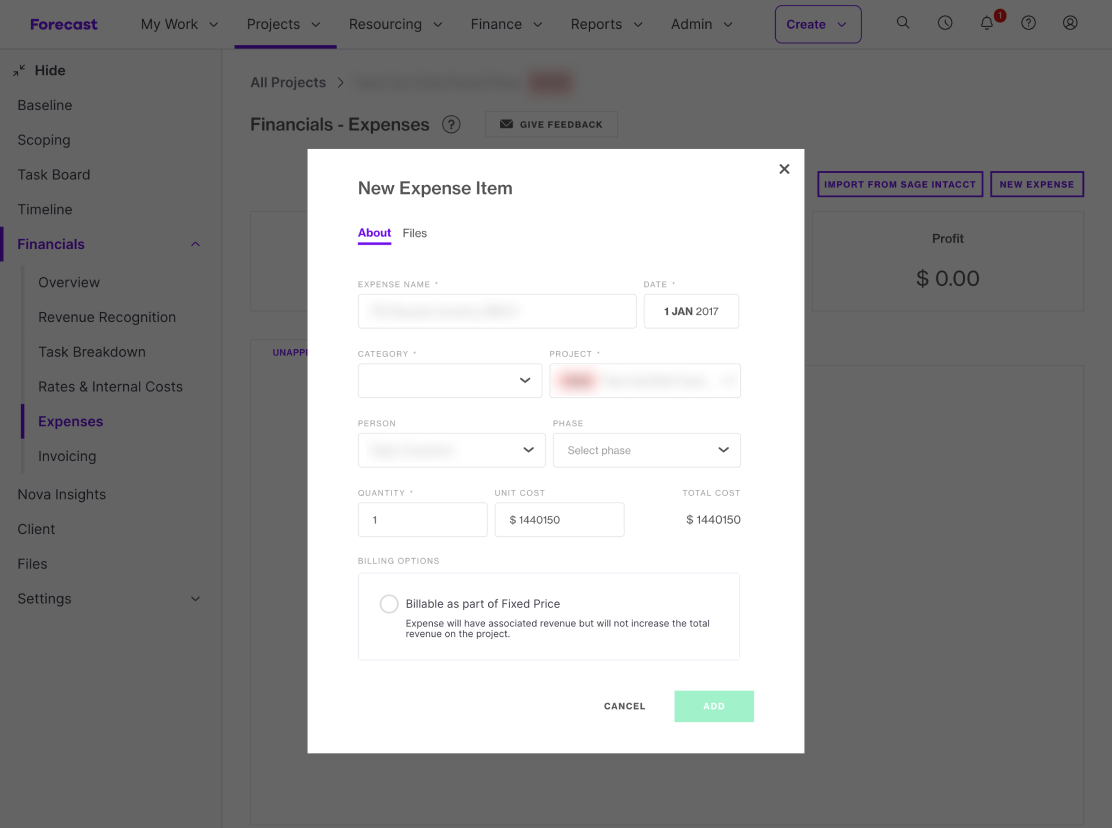Image resolution: width=1112 pixels, height=828 pixels.
Task: Open the Person dropdown
Action: click(451, 450)
